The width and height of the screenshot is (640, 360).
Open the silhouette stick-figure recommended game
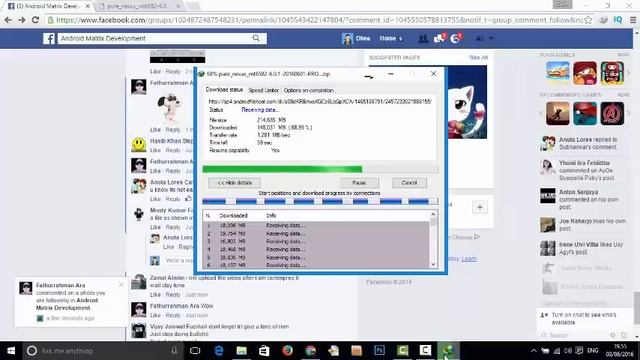558,113
